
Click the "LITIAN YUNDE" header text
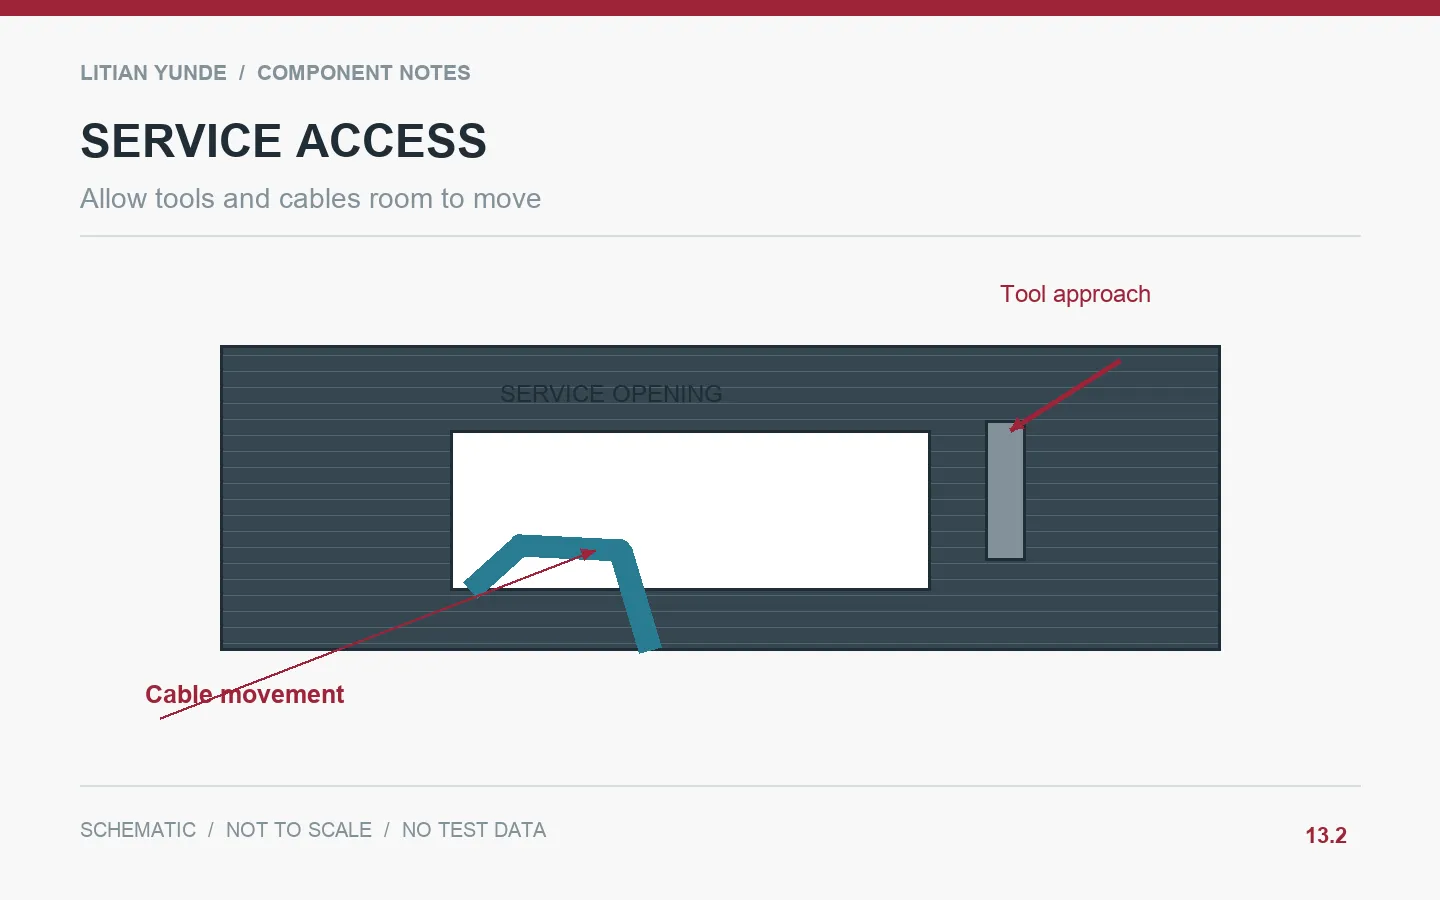[153, 73]
